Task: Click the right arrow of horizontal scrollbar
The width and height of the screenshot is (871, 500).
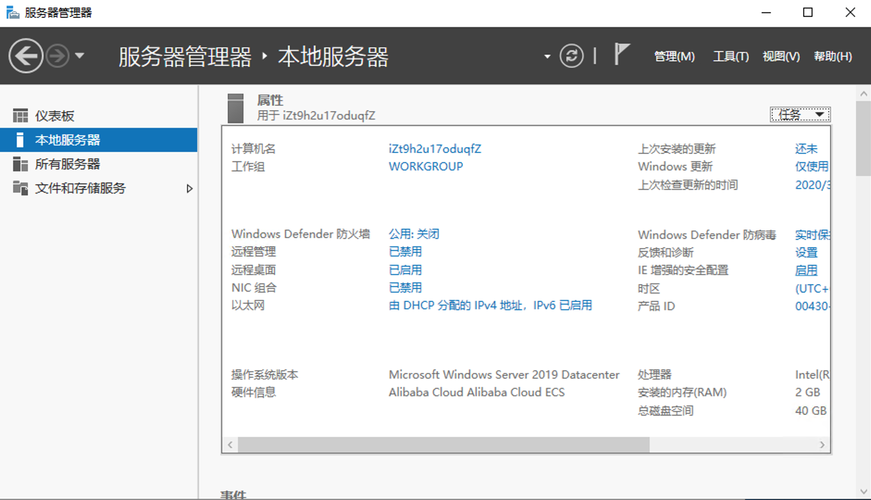Action: [823, 444]
